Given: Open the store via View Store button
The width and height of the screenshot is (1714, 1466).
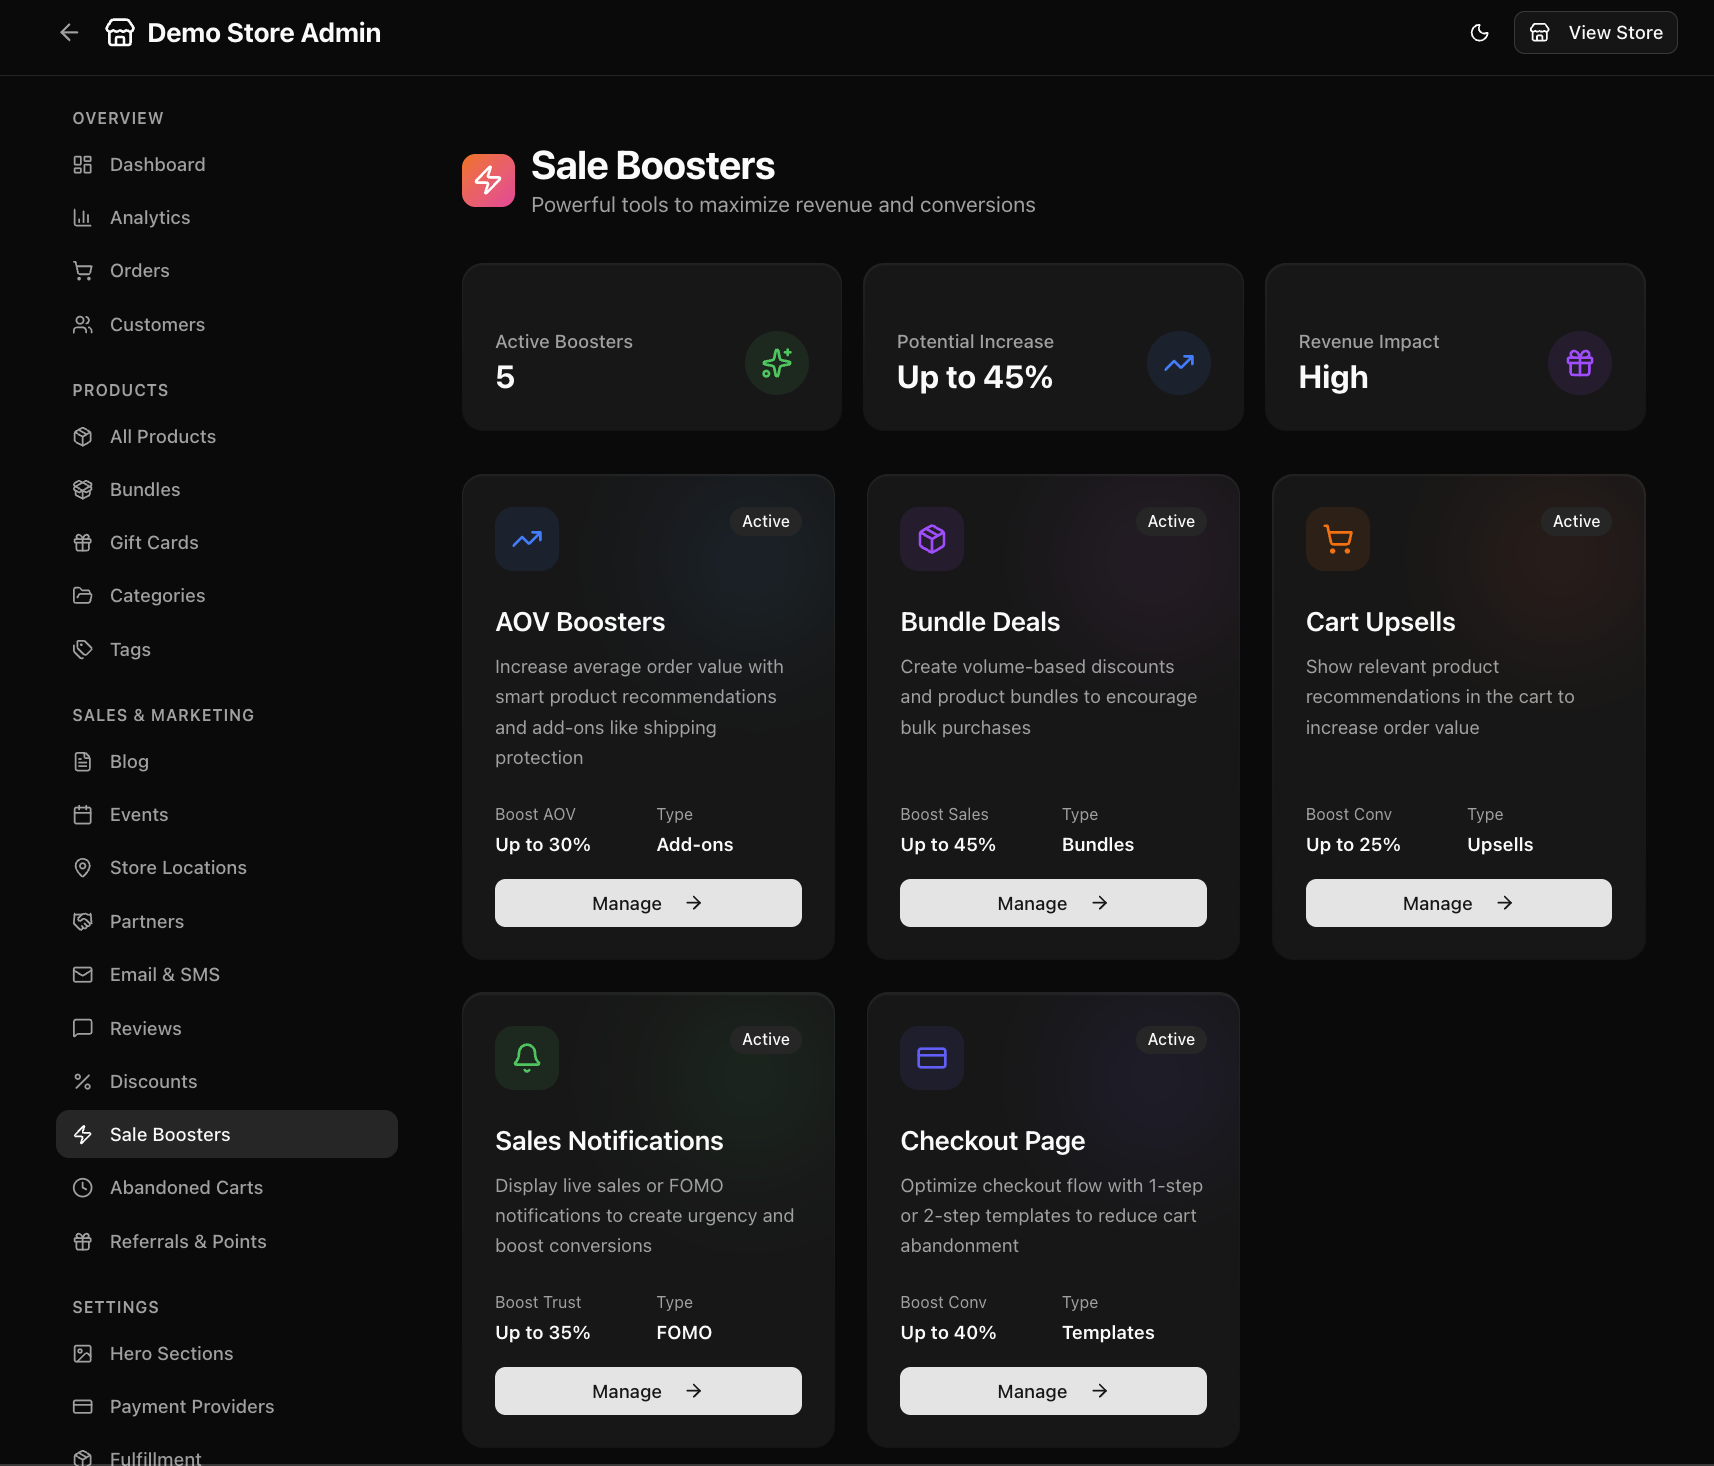Looking at the screenshot, I should (1595, 32).
